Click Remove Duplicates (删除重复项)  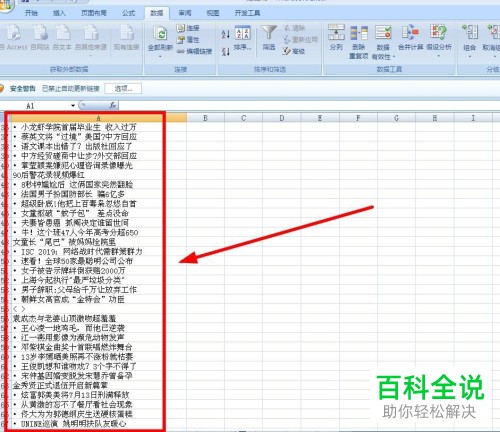click(359, 42)
